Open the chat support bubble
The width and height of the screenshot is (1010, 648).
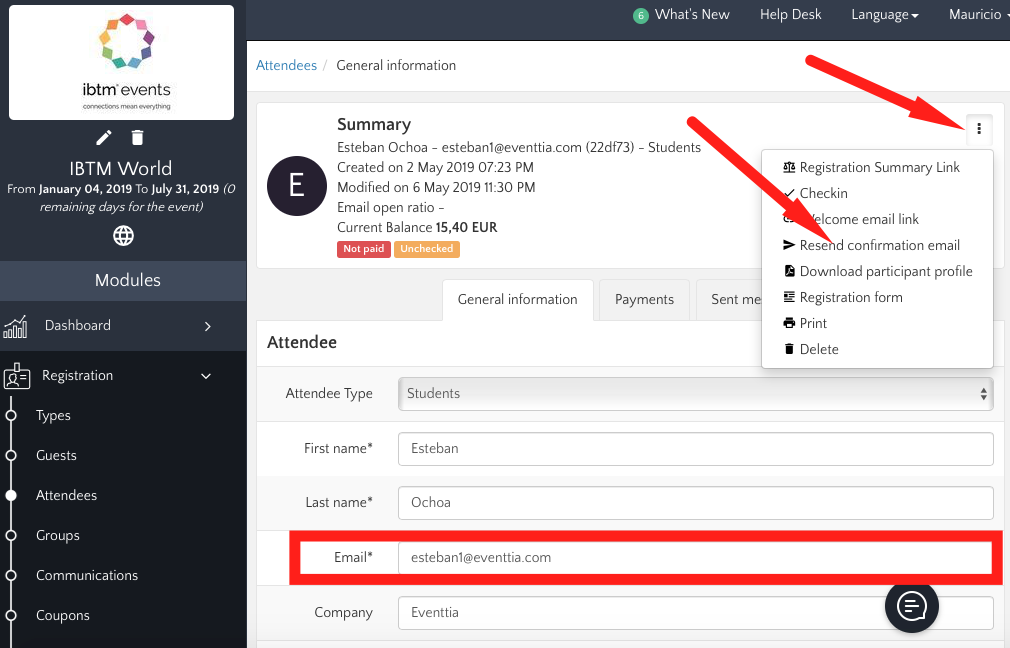(911, 606)
